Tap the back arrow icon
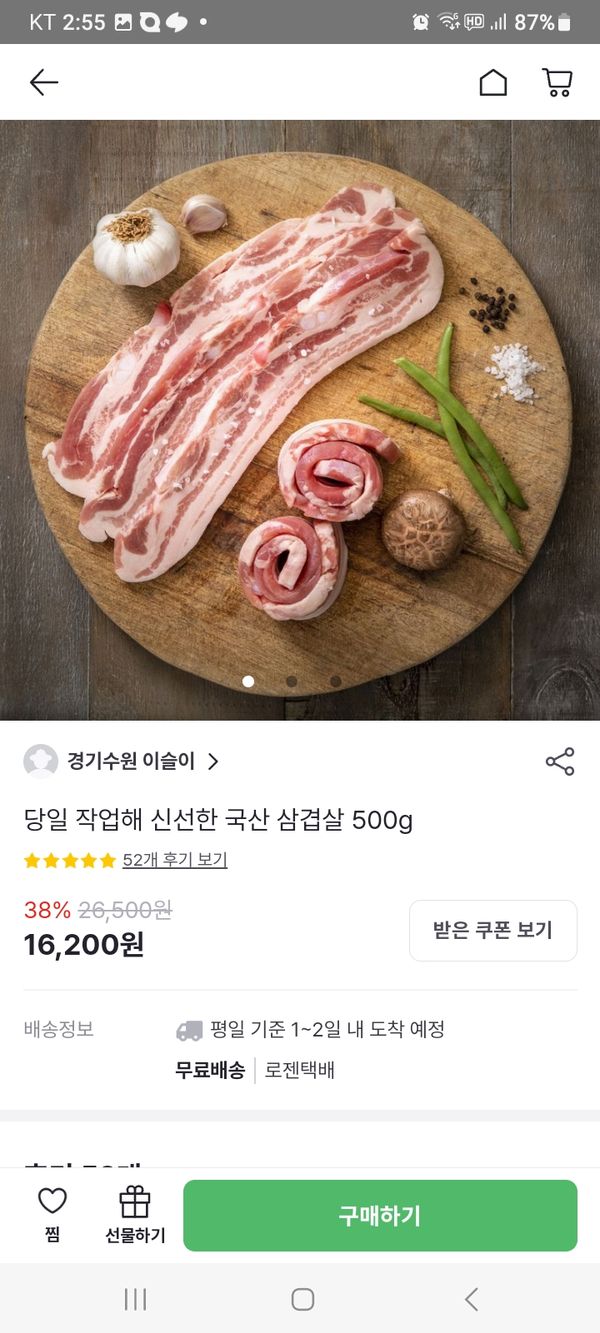 44,82
